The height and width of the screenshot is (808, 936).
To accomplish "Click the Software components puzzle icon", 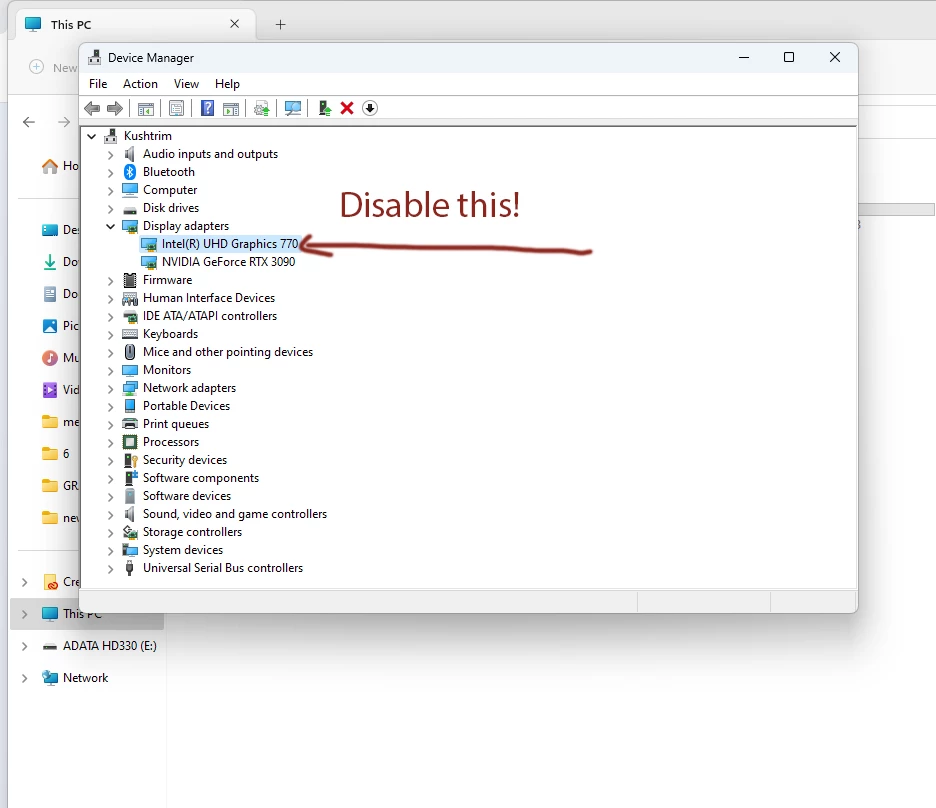I will click(x=130, y=478).
